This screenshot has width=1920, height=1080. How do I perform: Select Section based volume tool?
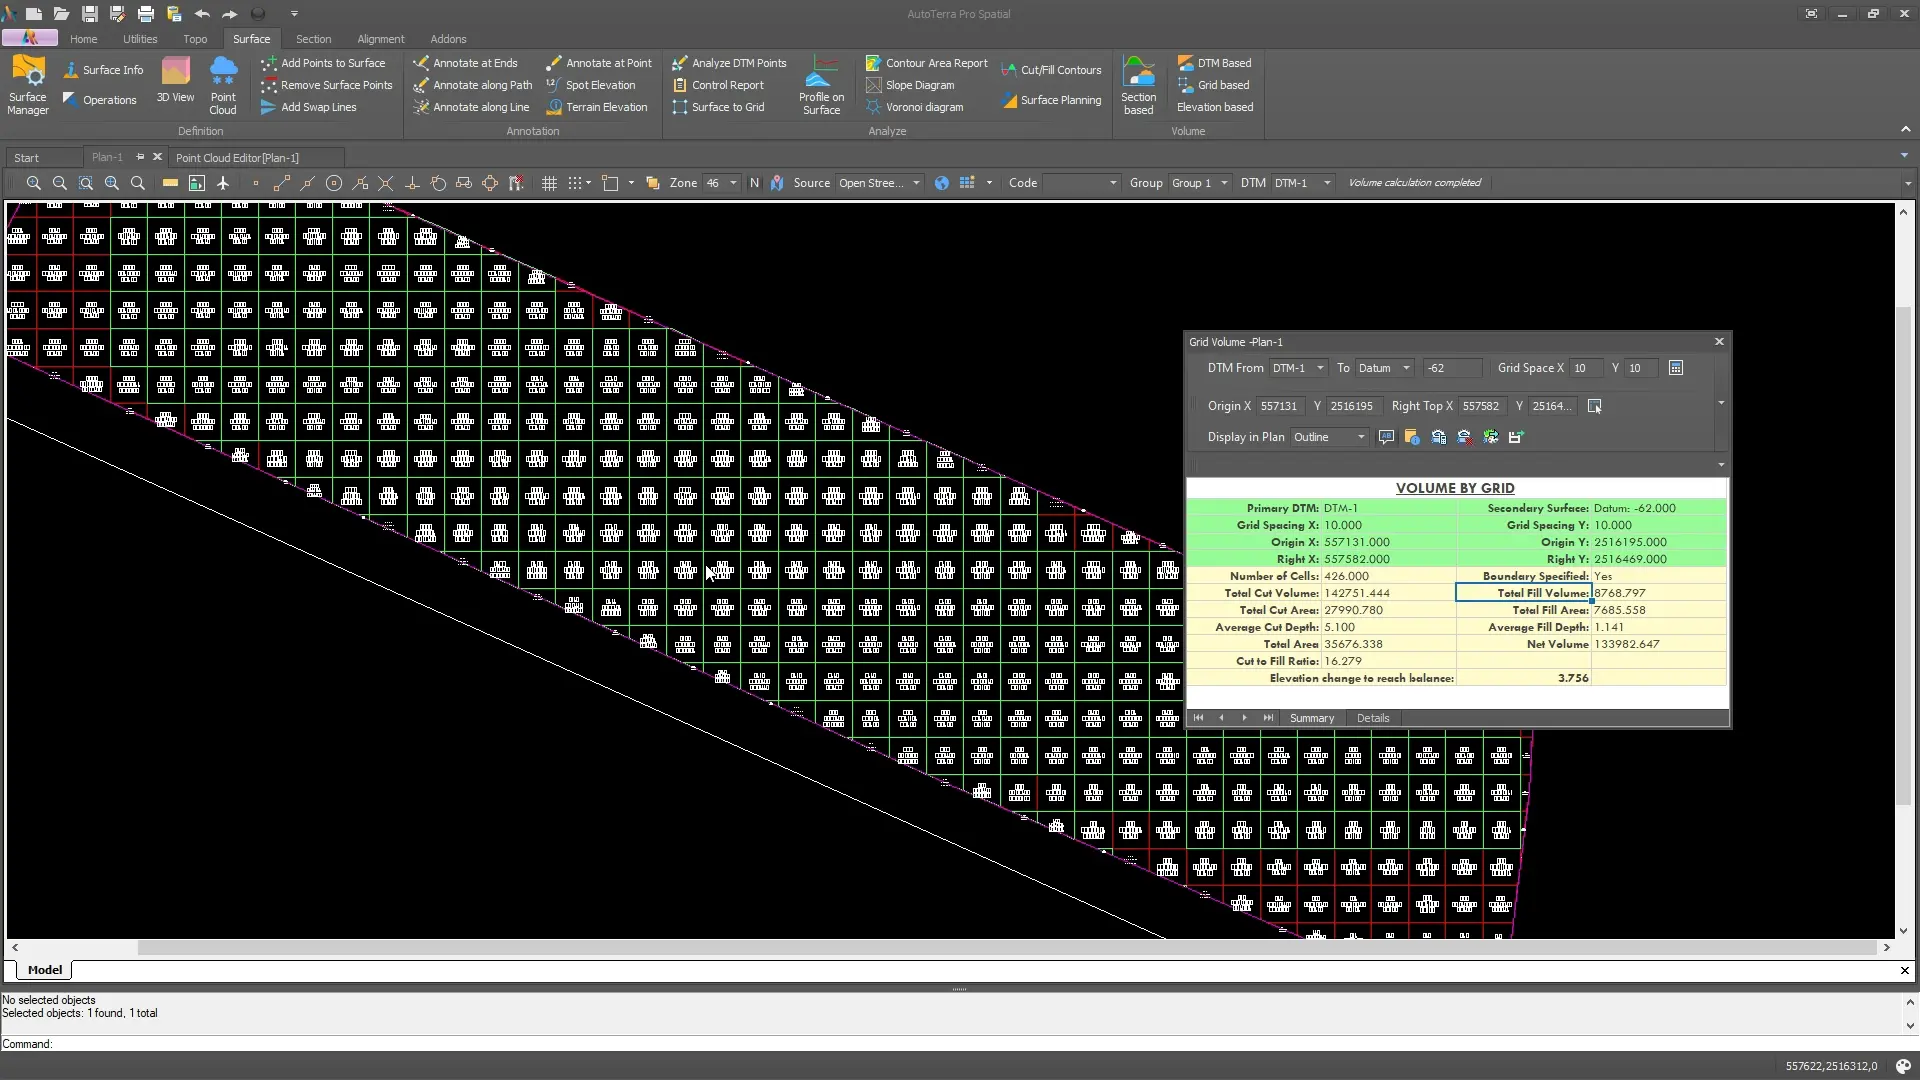pos(1138,86)
